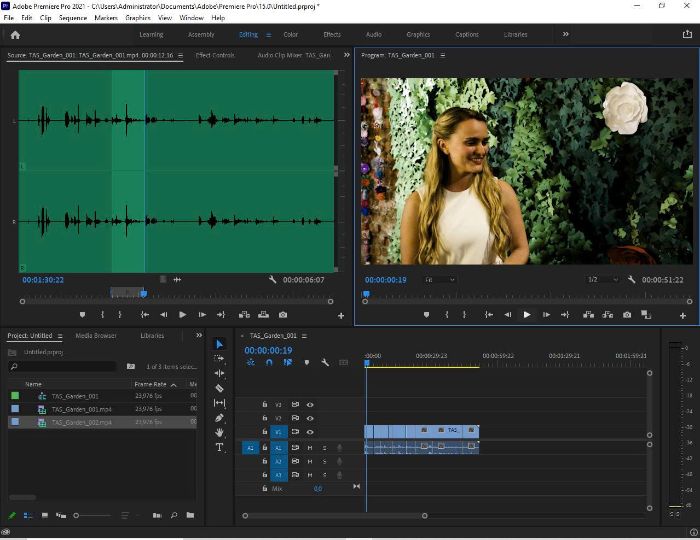The image size is (700, 540).
Task: Open Program monitor zoom level Fit dropdown
Action: point(439,279)
